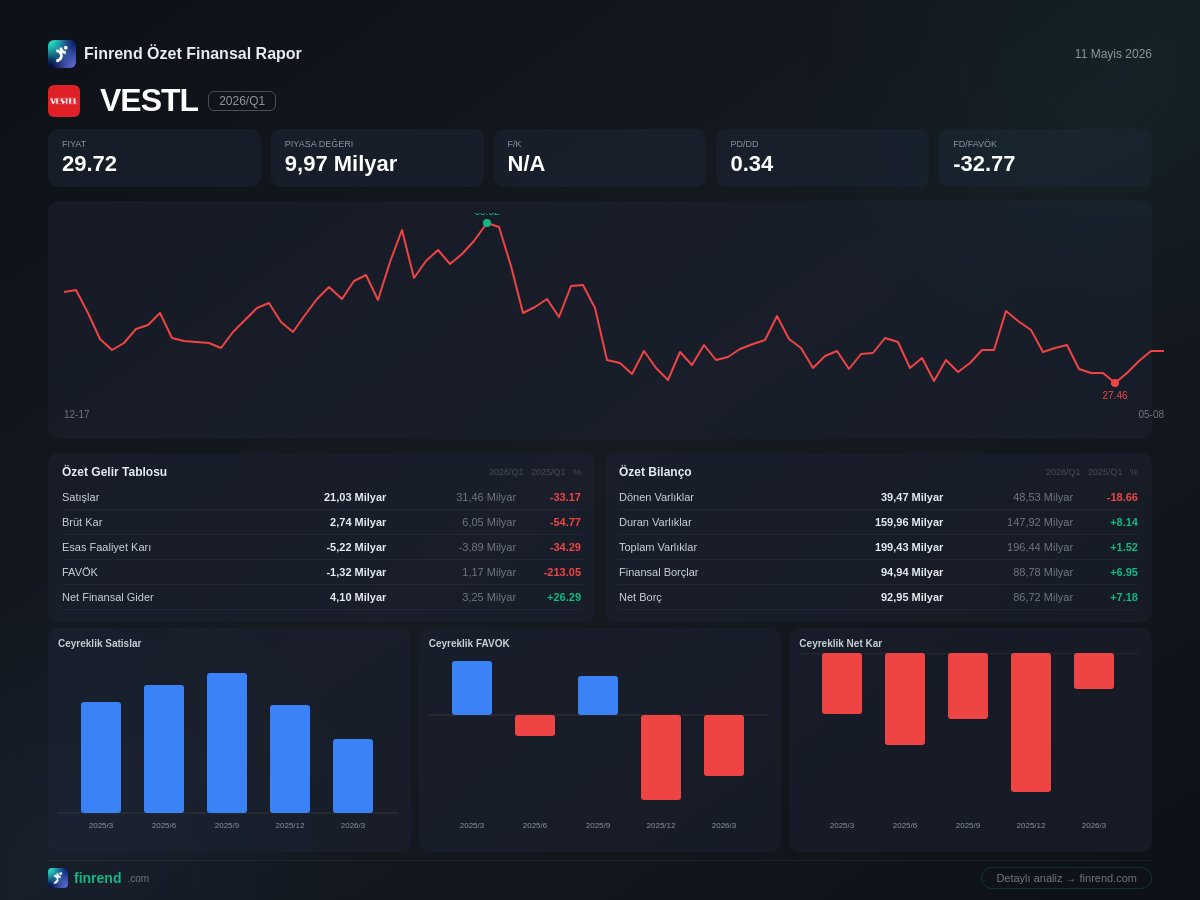Viewport: 1200px width, 900px height.
Task: Click the -18.66 Dönen Varlıklar change
Action: coord(1122,497)
